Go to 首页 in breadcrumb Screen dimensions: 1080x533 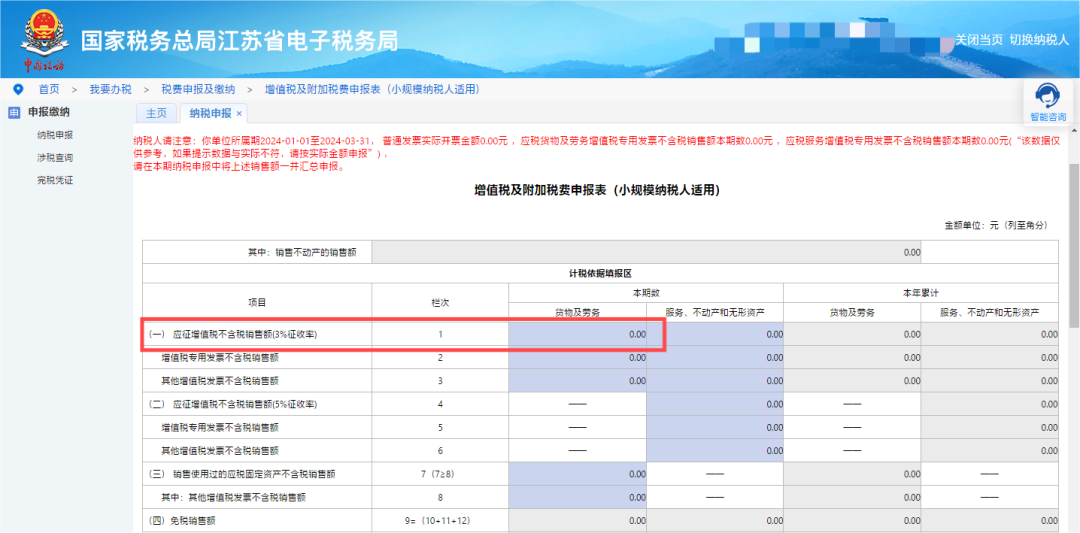[49, 90]
